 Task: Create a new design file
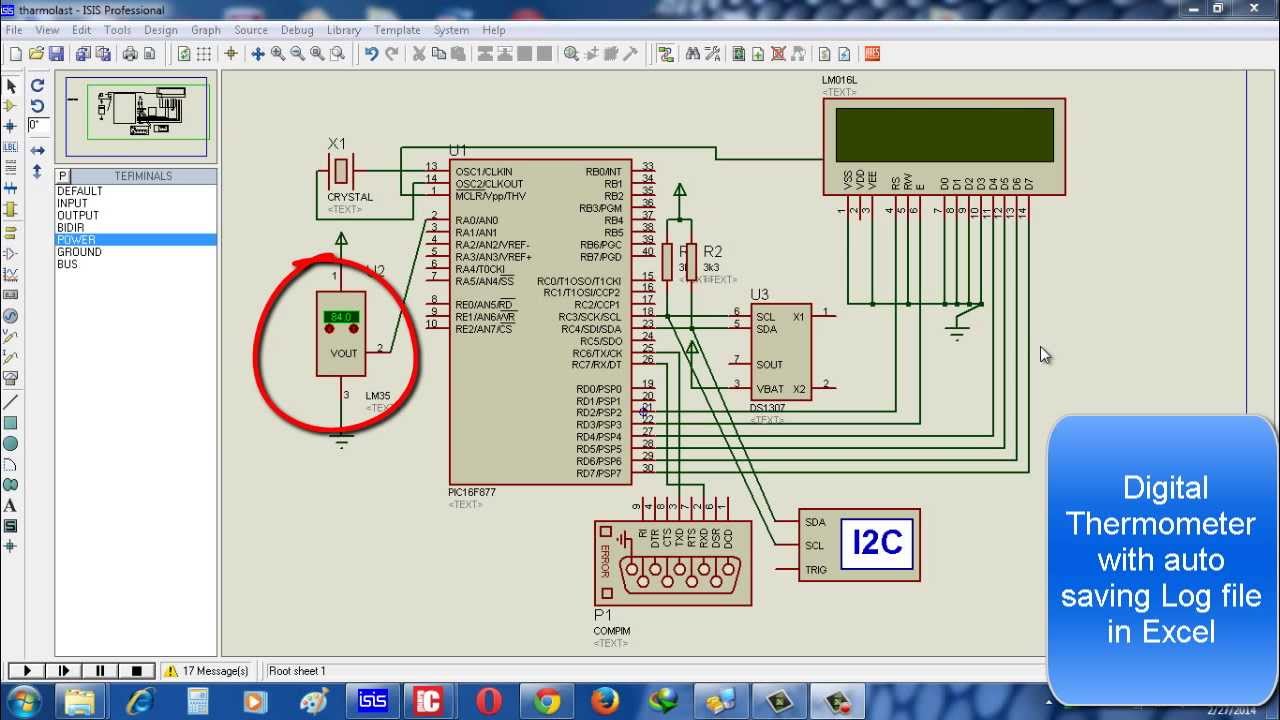pyautogui.click(x=15, y=54)
